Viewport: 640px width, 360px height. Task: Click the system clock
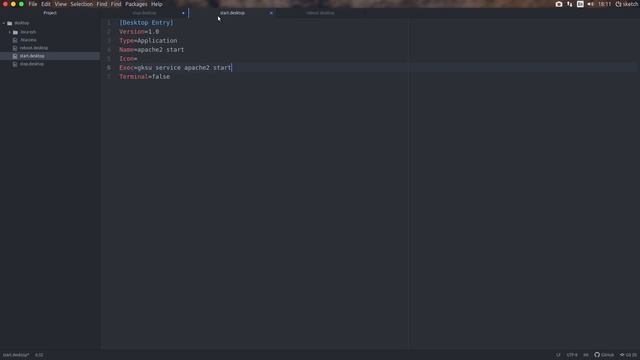point(604,4)
